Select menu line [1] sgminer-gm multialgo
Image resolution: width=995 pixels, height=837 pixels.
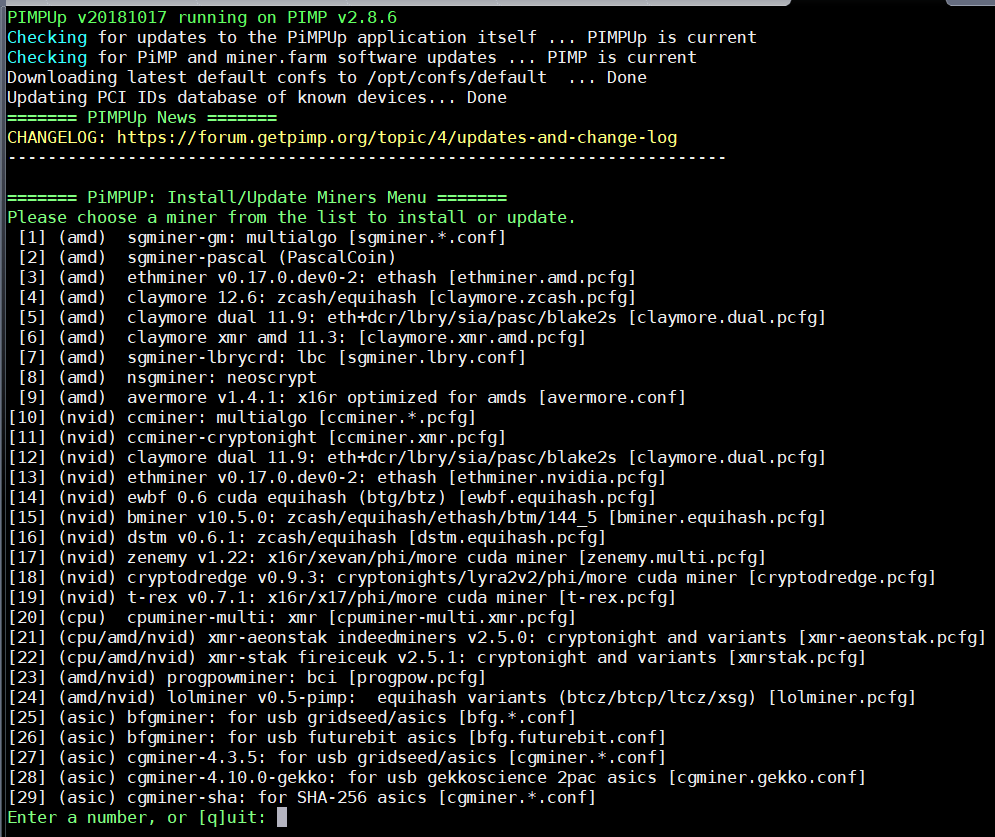click(262, 238)
